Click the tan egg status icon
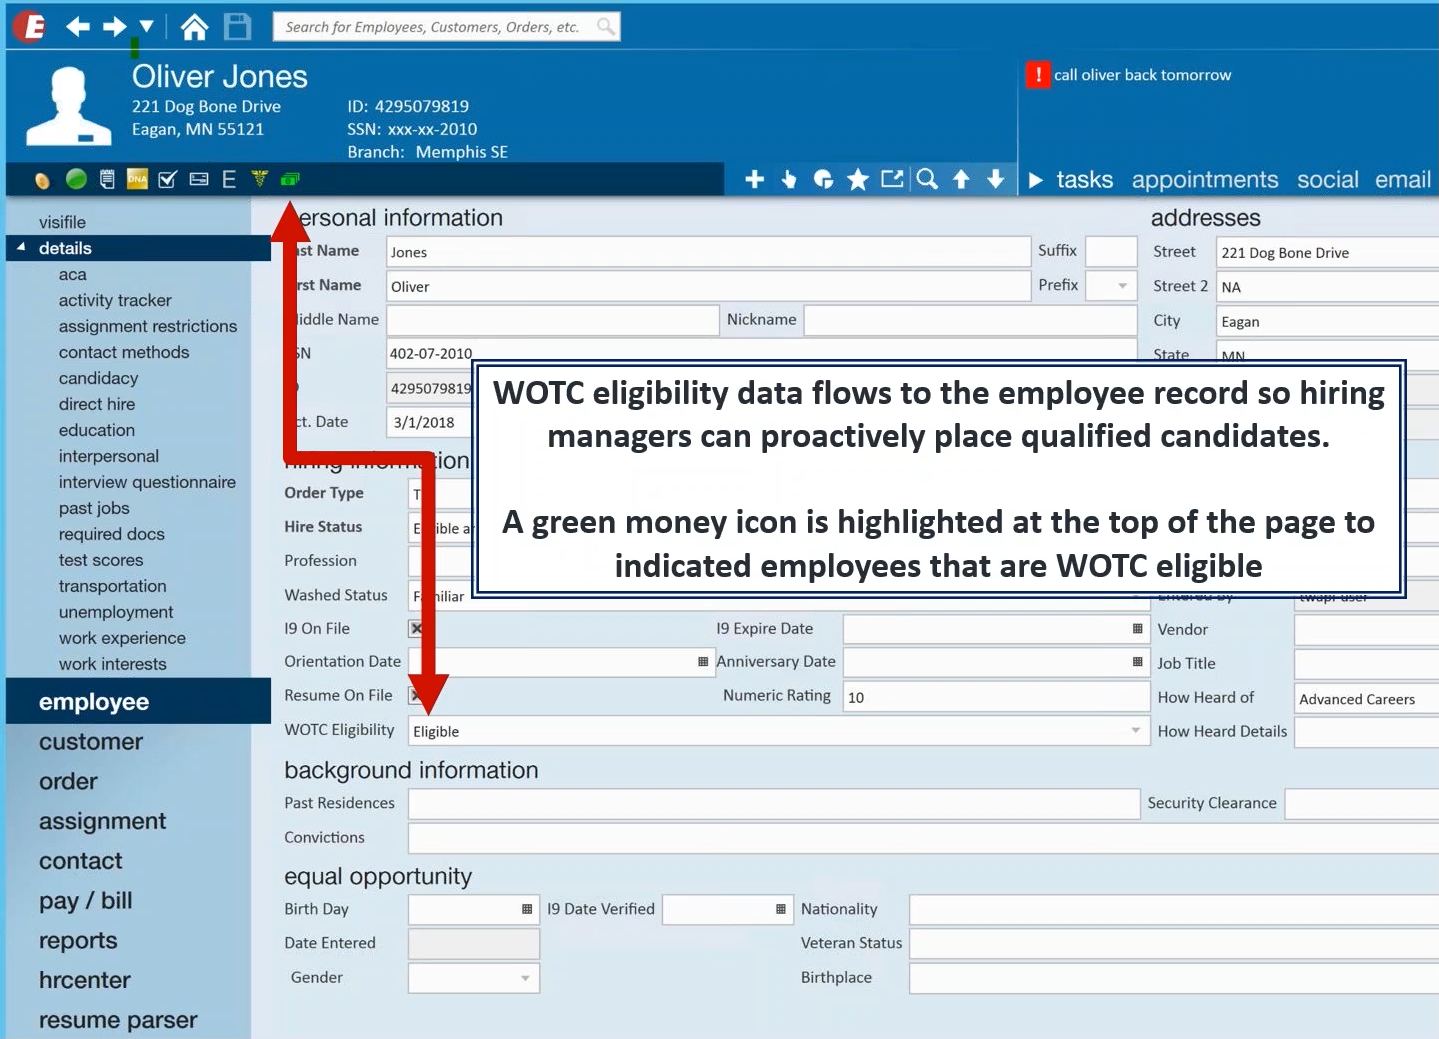1439x1039 pixels. pos(42,180)
